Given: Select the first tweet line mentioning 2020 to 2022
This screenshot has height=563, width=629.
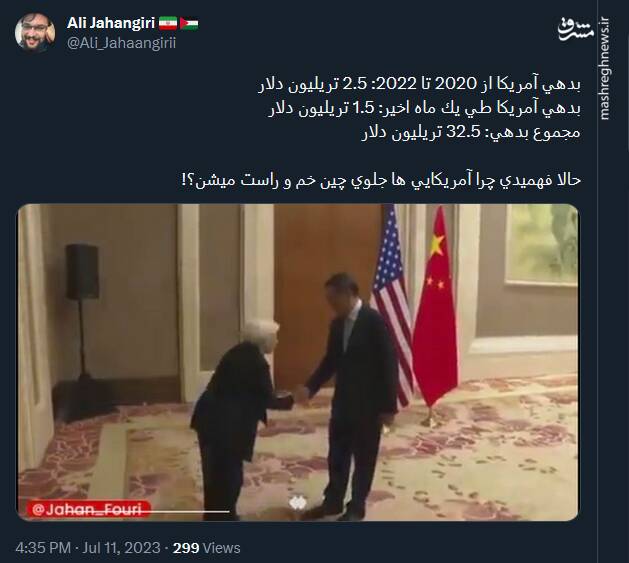Looking at the screenshot, I should (419, 85).
